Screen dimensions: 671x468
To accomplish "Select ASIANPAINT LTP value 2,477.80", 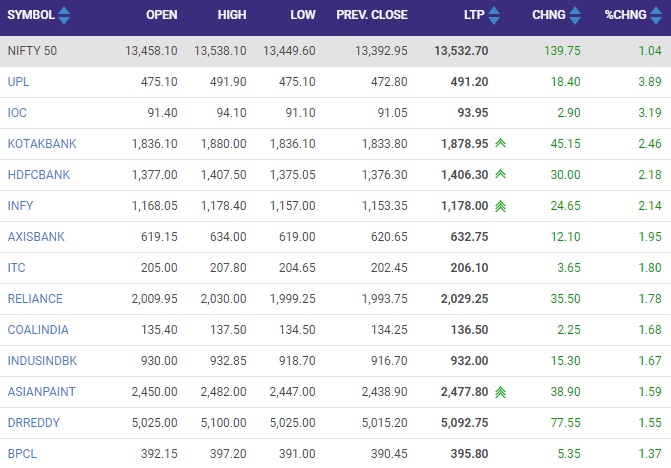I will (465, 392).
